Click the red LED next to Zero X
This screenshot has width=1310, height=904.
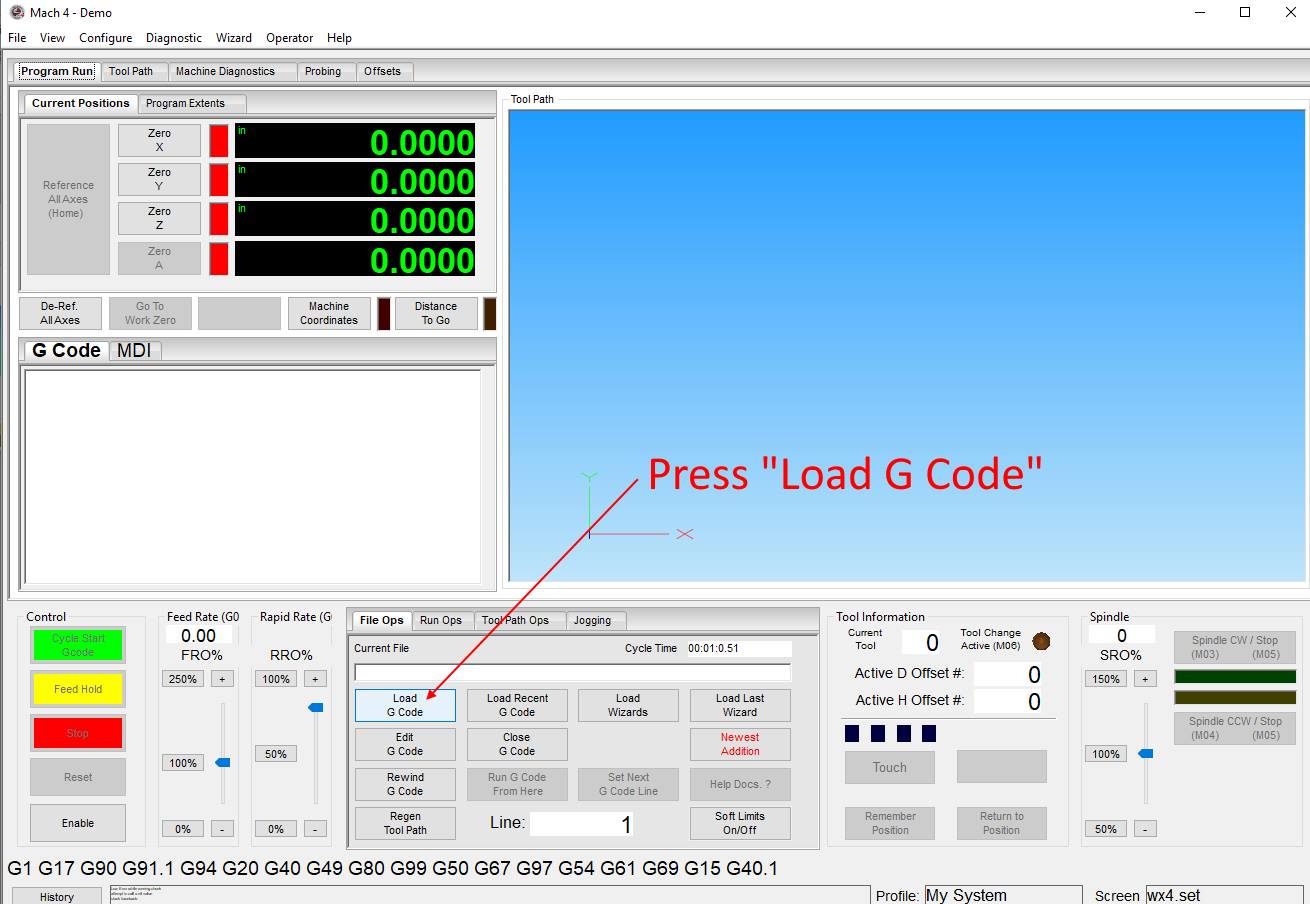218,141
